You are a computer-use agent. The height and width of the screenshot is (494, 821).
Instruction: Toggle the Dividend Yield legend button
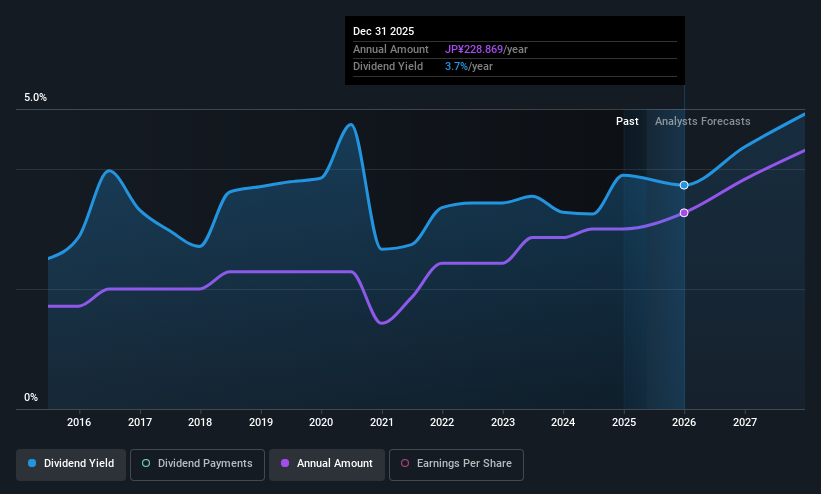coord(71,464)
